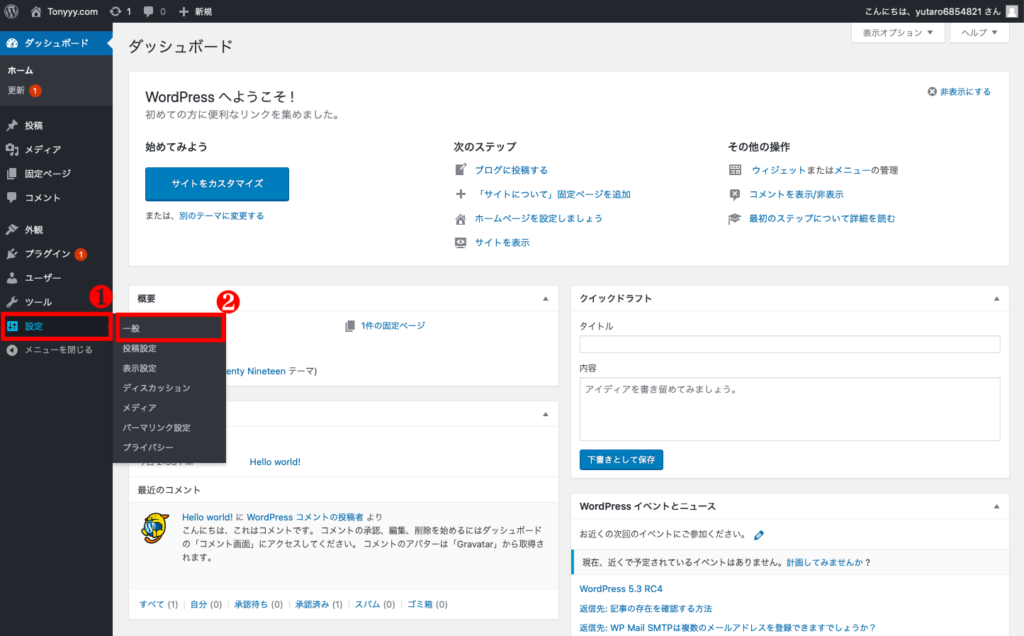Click the edit icon beside ブログに投稿する
This screenshot has width=1024, height=636.
coord(460,170)
